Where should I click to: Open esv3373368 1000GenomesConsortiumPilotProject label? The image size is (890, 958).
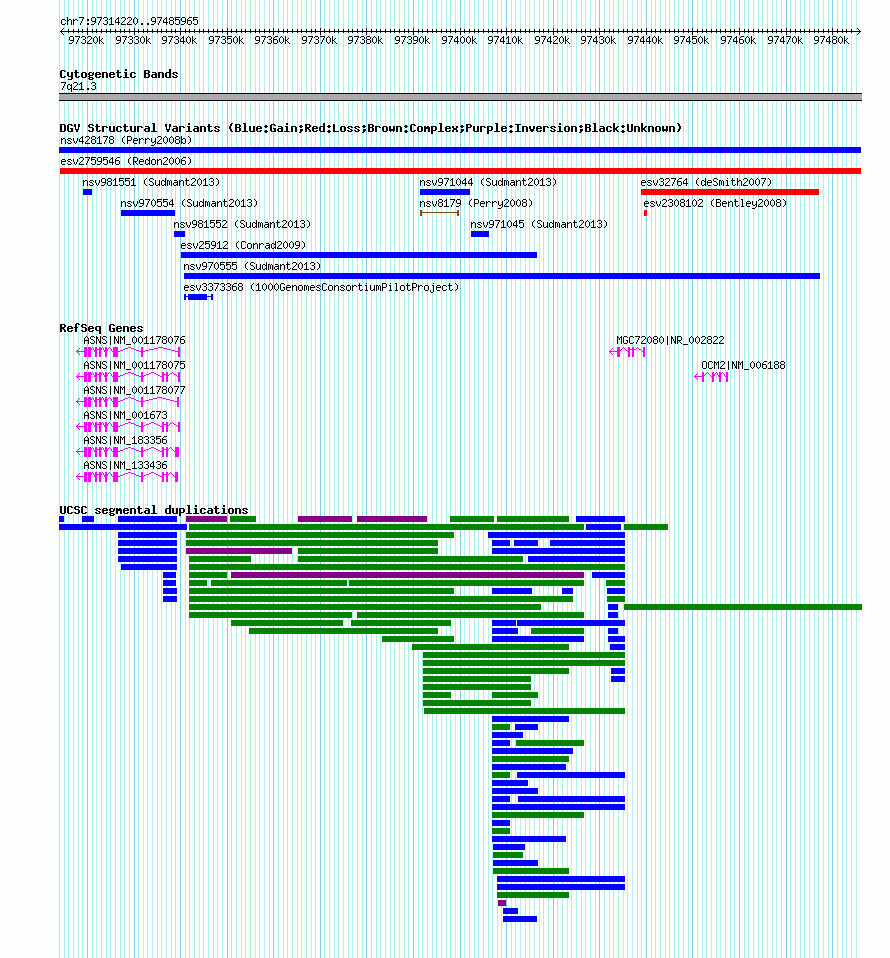point(321,287)
